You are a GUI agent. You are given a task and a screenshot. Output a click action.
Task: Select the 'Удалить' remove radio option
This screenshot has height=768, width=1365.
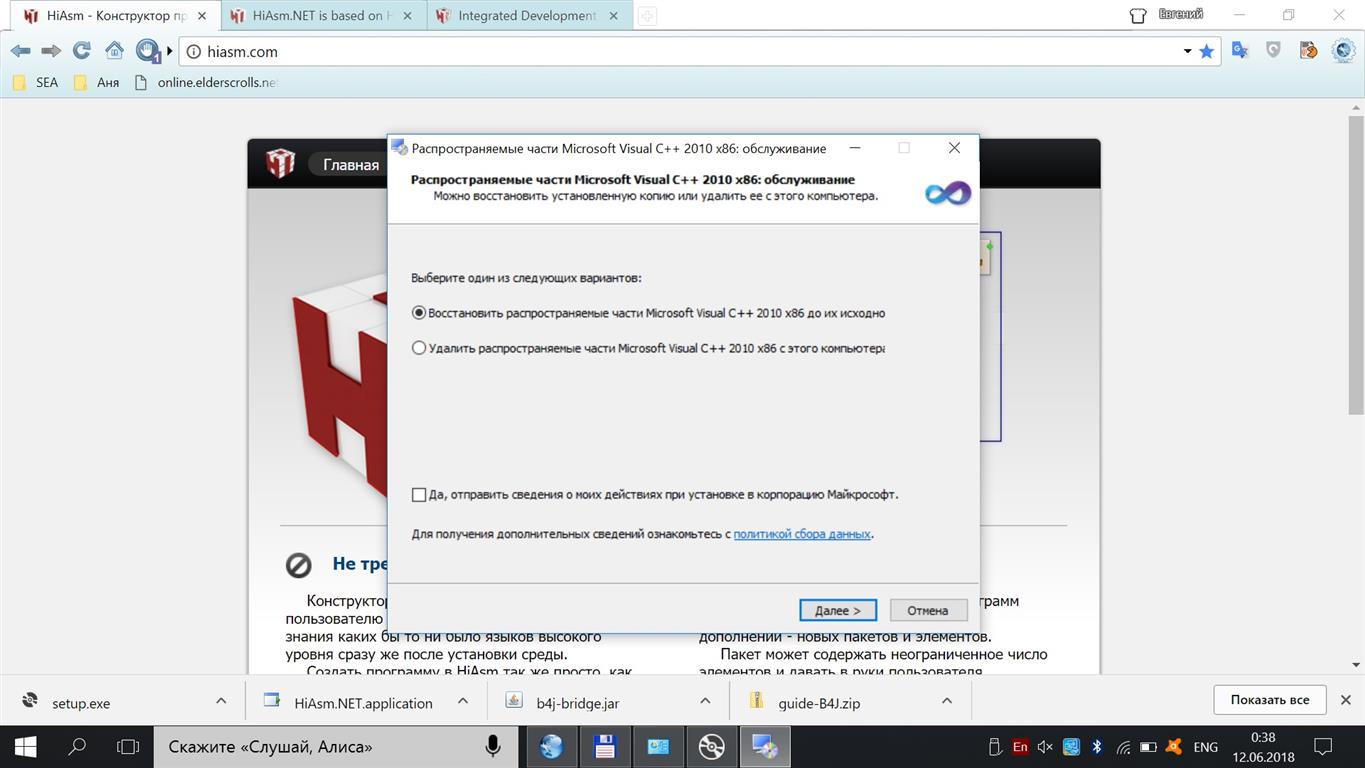tap(419, 348)
